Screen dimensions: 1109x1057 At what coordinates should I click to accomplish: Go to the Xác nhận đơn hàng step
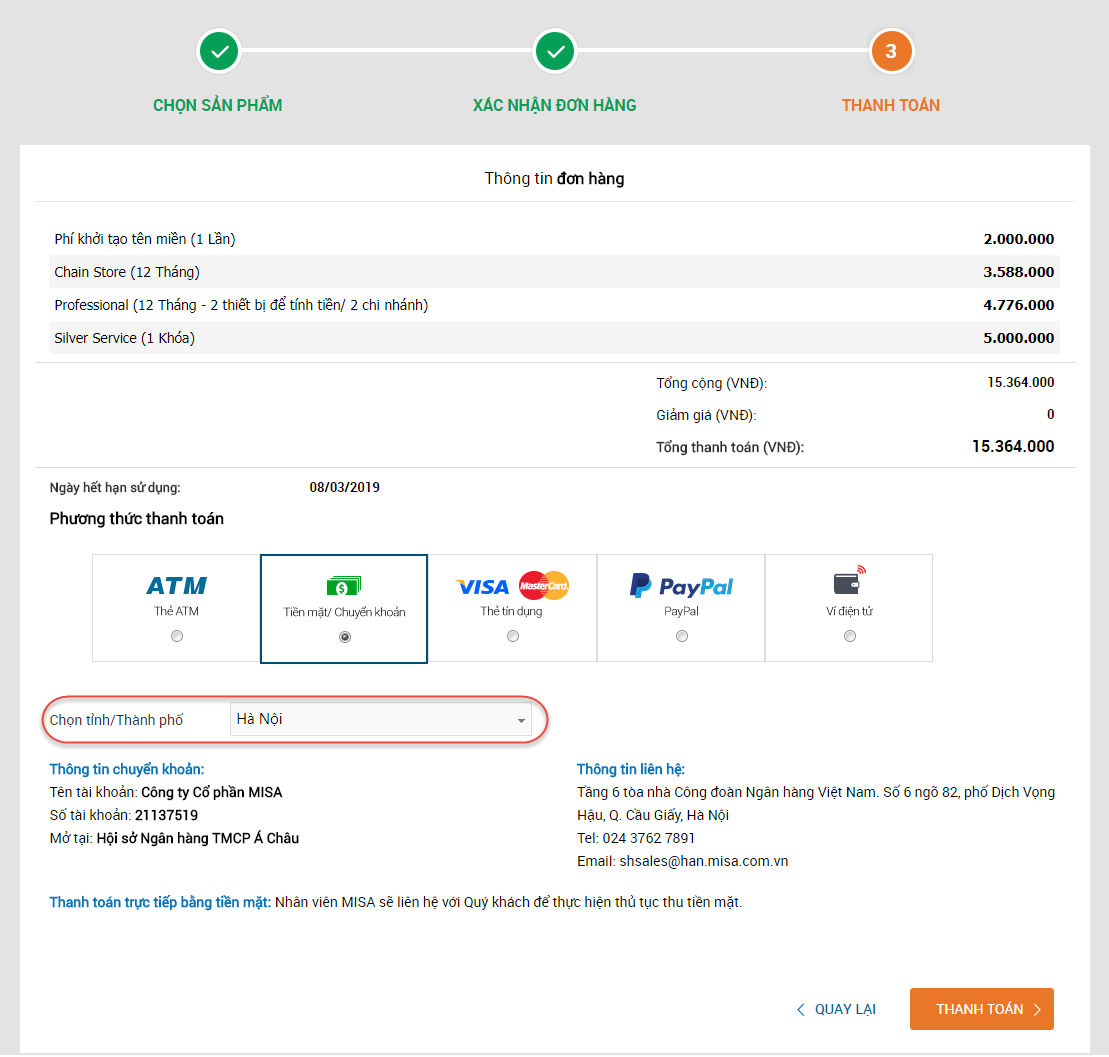555,105
